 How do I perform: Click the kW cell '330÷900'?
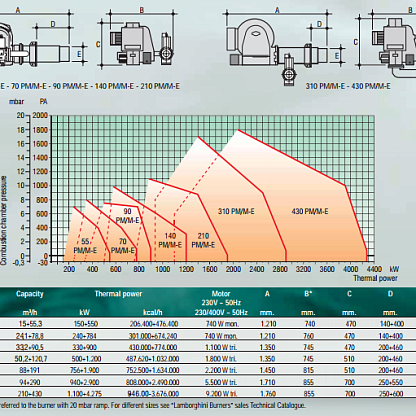(84, 347)
